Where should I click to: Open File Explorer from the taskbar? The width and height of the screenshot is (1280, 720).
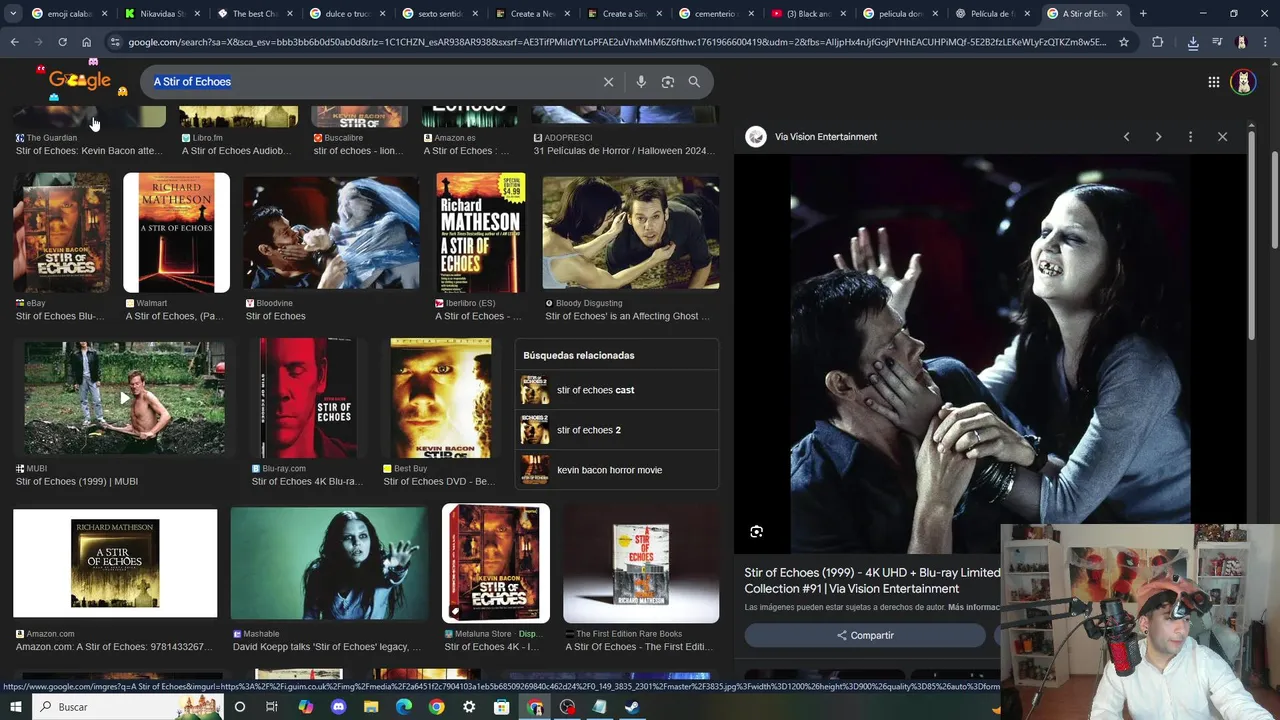click(x=371, y=707)
